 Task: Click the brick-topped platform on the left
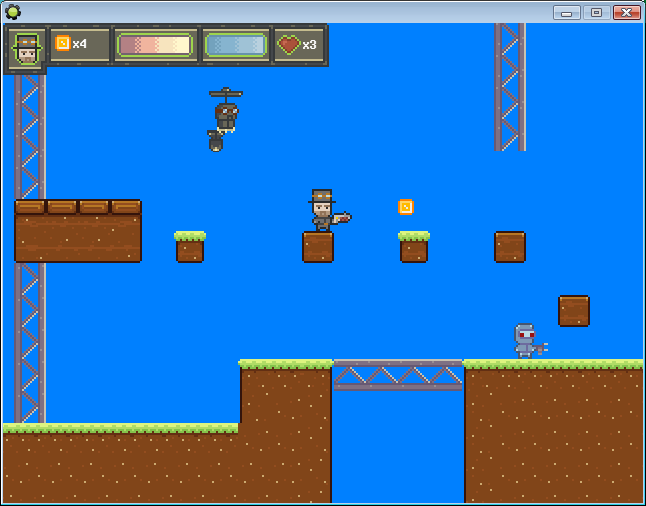[78, 230]
